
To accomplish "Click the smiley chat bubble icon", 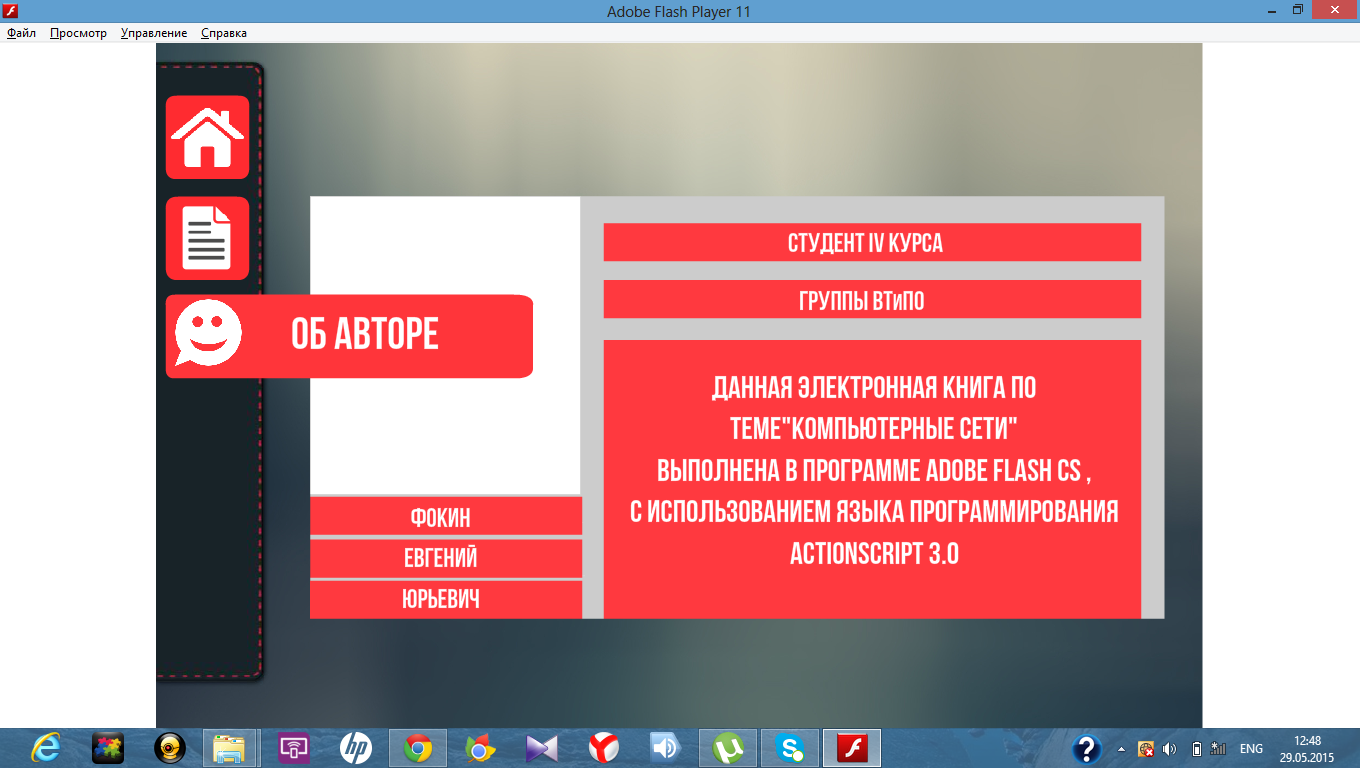I will pos(208,334).
